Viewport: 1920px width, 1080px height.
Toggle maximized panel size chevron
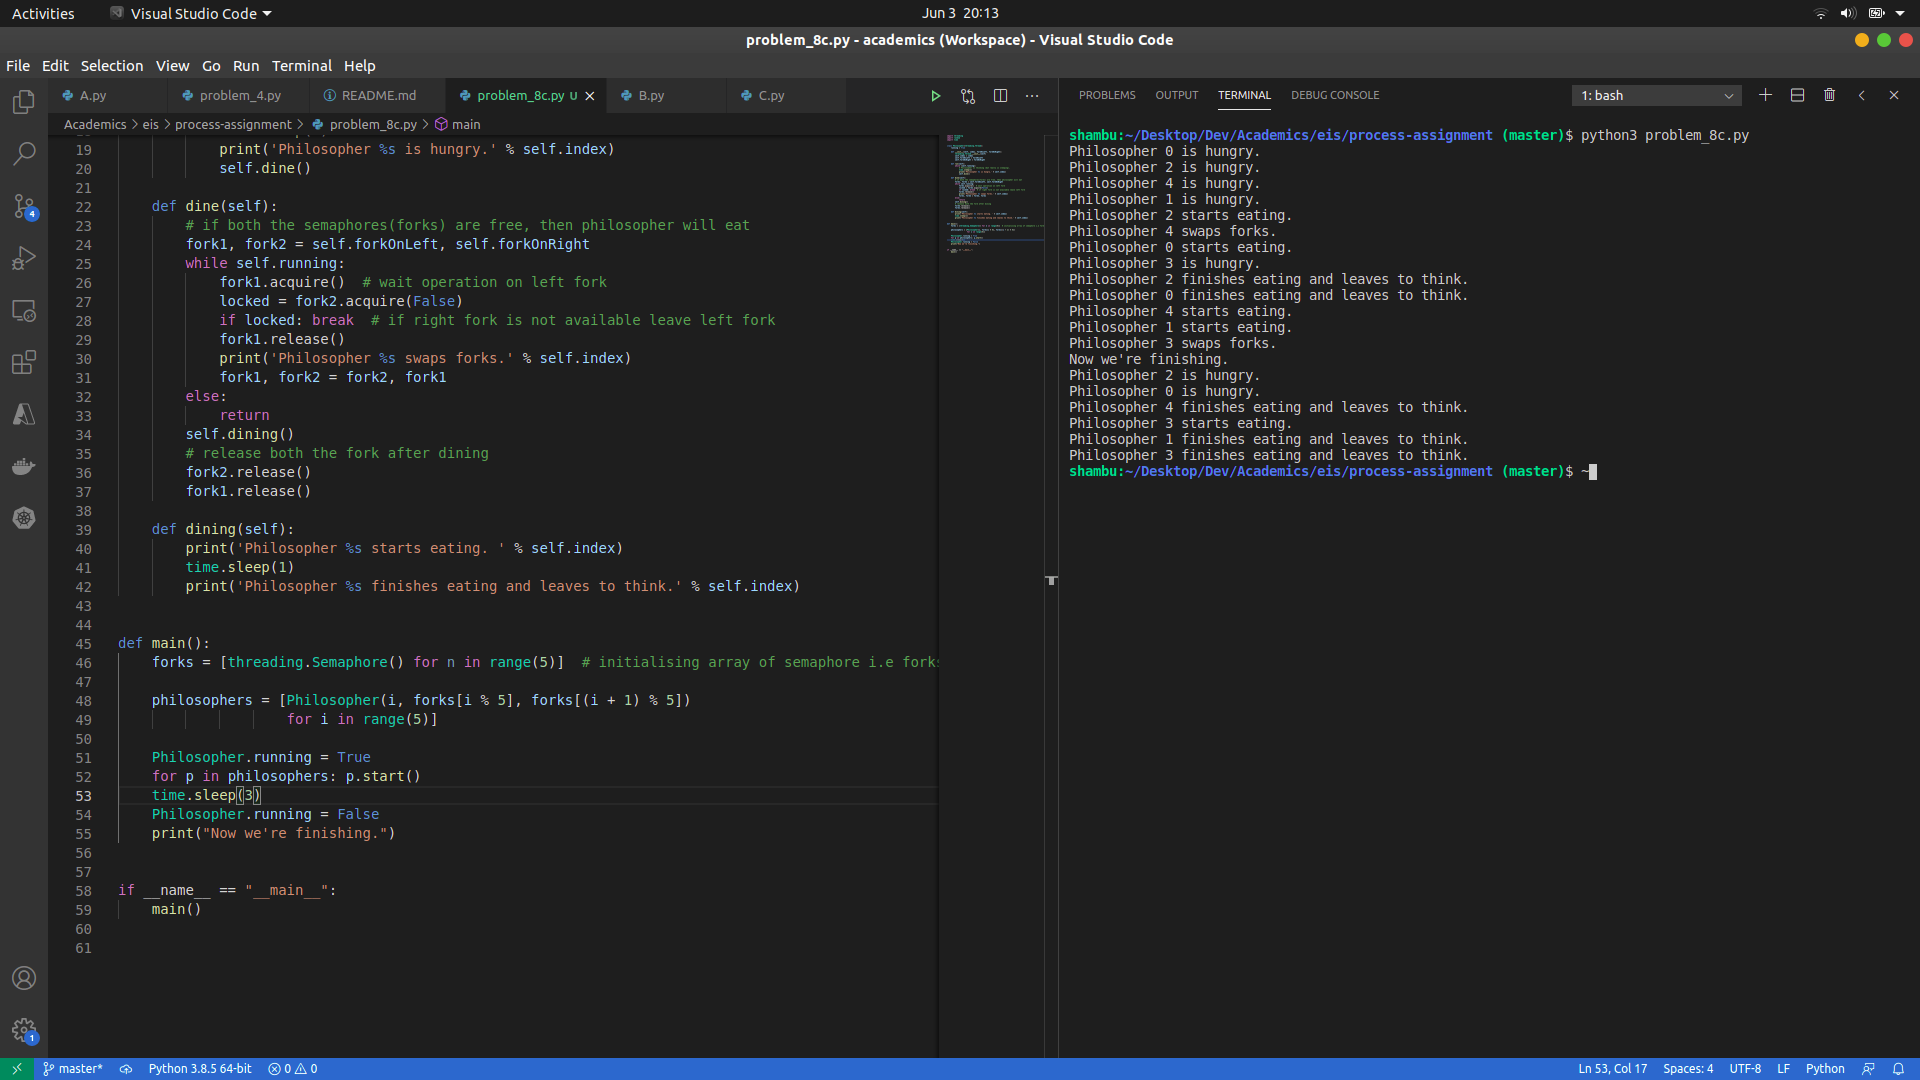pos(1861,95)
